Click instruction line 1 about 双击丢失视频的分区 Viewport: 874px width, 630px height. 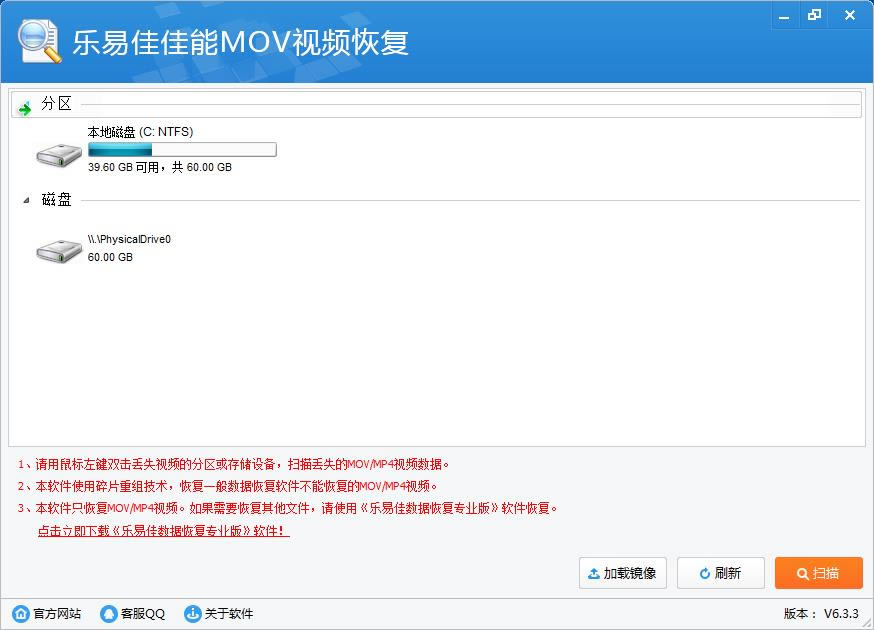point(234,464)
